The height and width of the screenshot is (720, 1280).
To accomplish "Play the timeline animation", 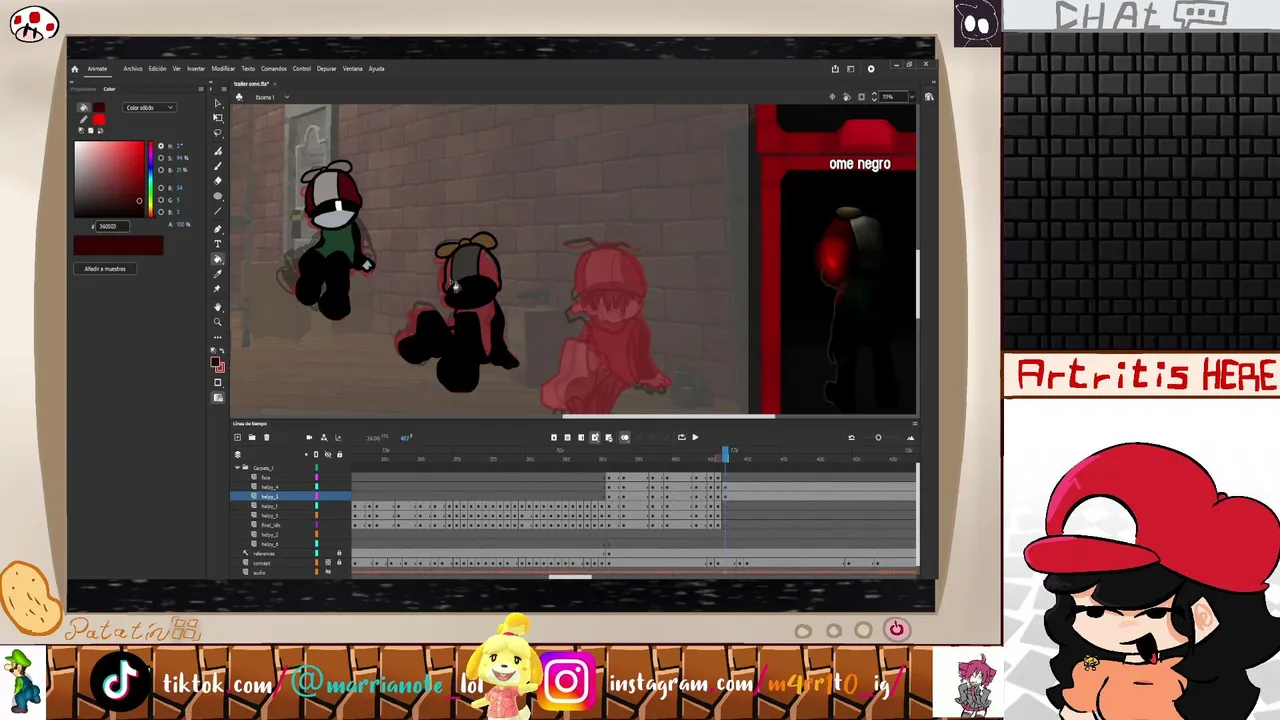I will coord(695,437).
